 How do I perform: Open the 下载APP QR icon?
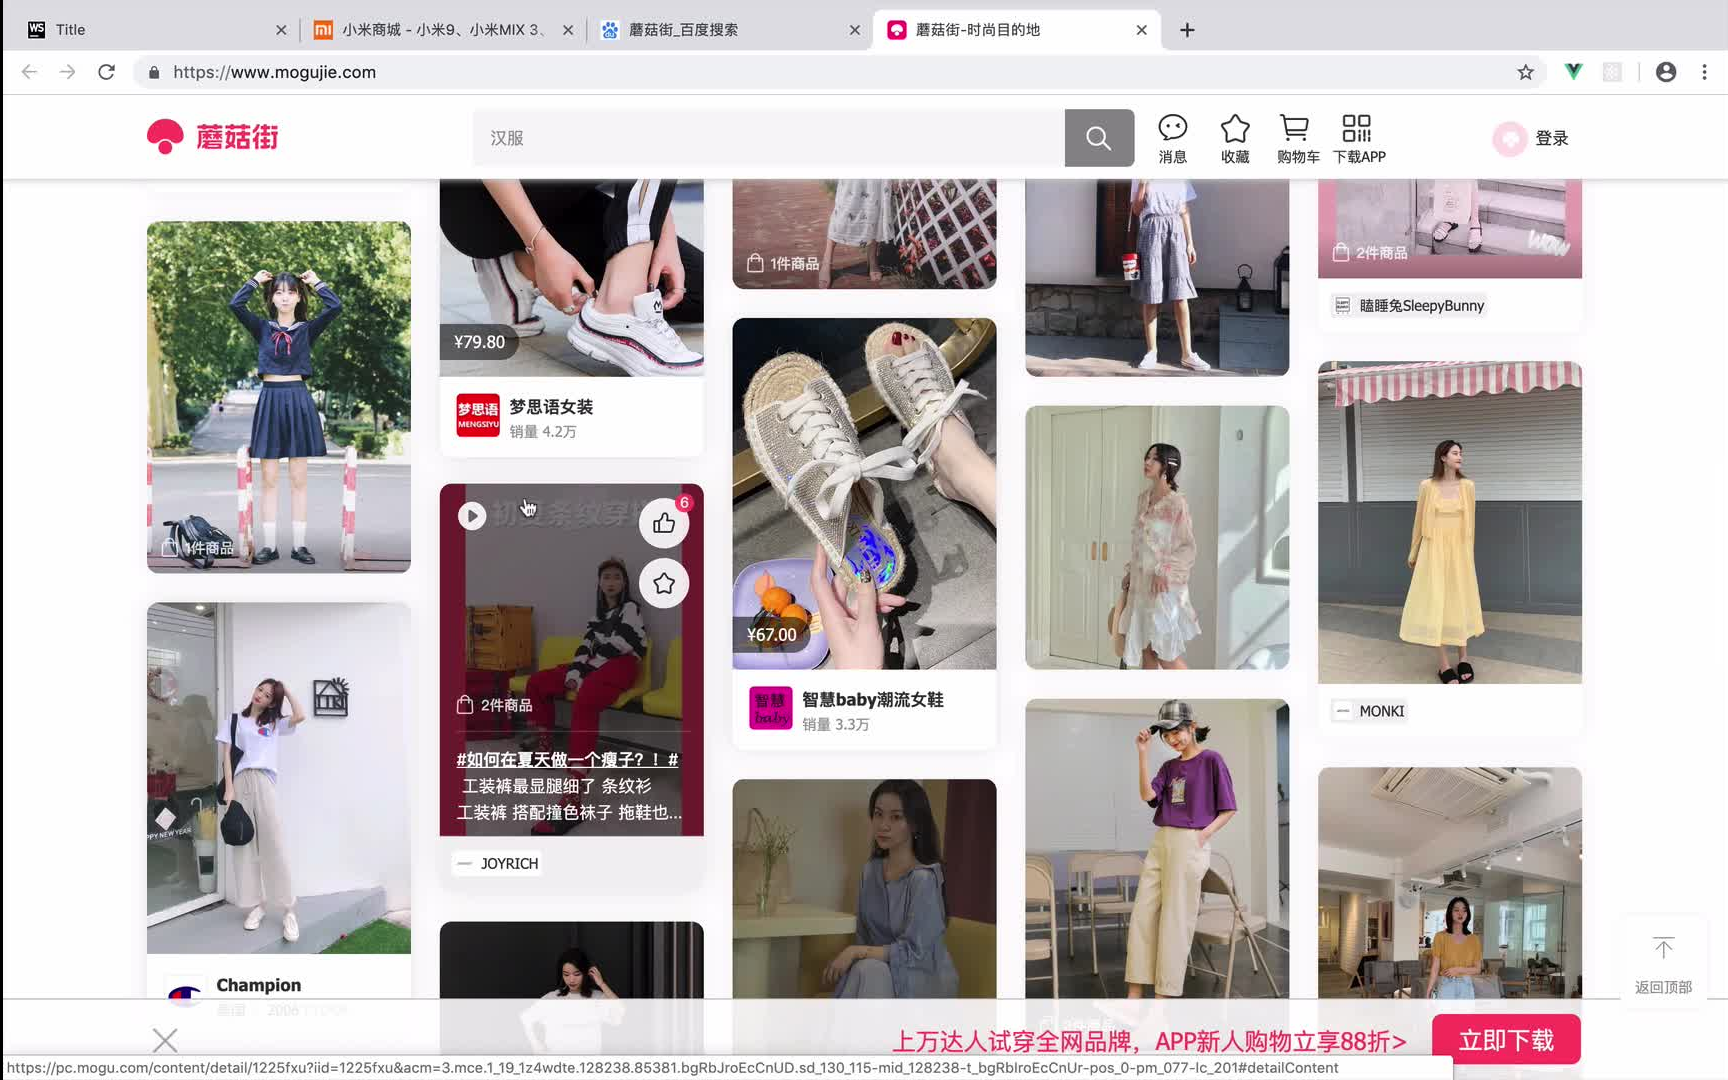pos(1358,138)
